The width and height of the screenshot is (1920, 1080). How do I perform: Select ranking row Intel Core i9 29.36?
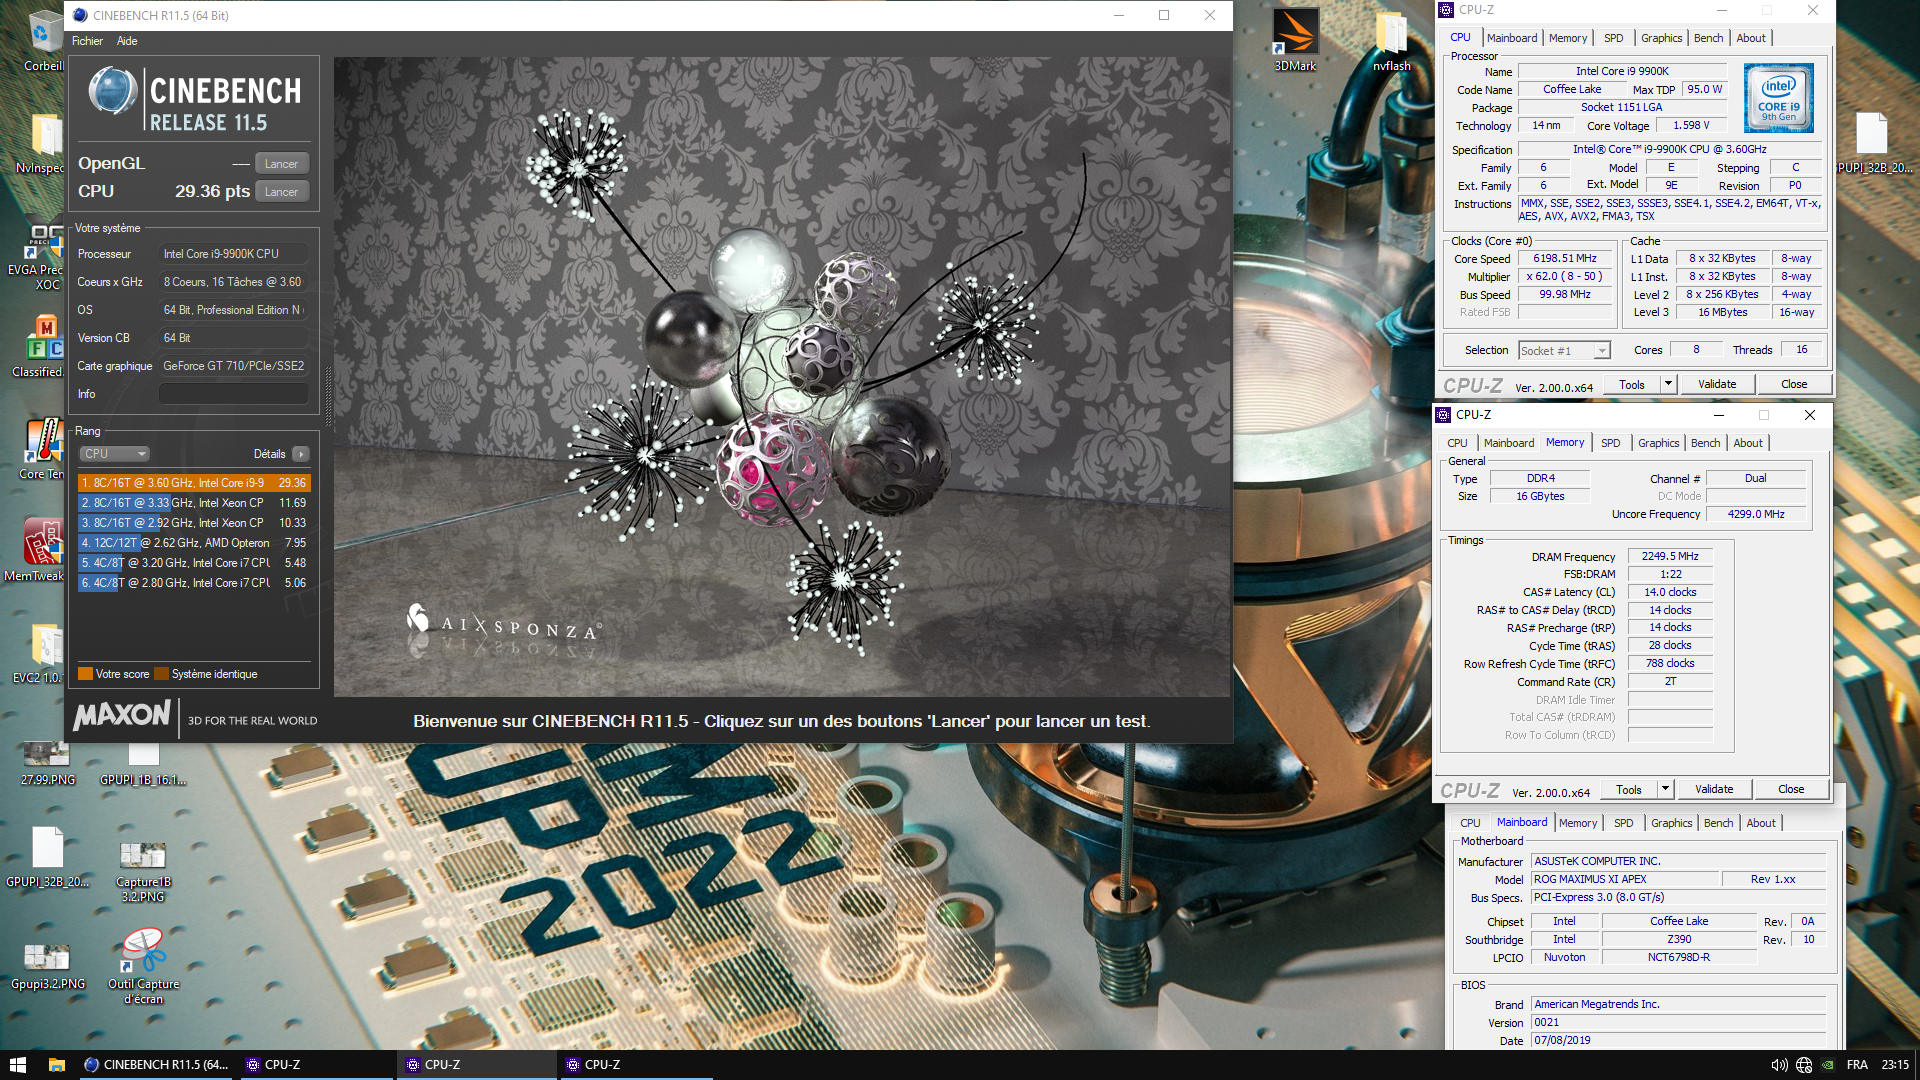pos(194,483)
